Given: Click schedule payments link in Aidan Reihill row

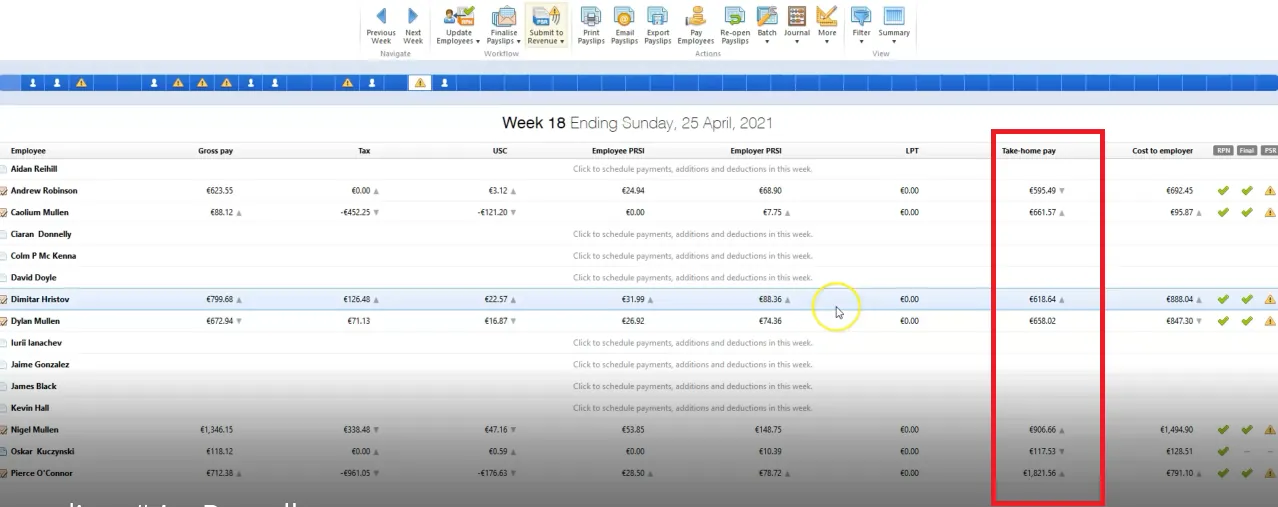Looking at the screenshot, I should click(x=692, y=169).
